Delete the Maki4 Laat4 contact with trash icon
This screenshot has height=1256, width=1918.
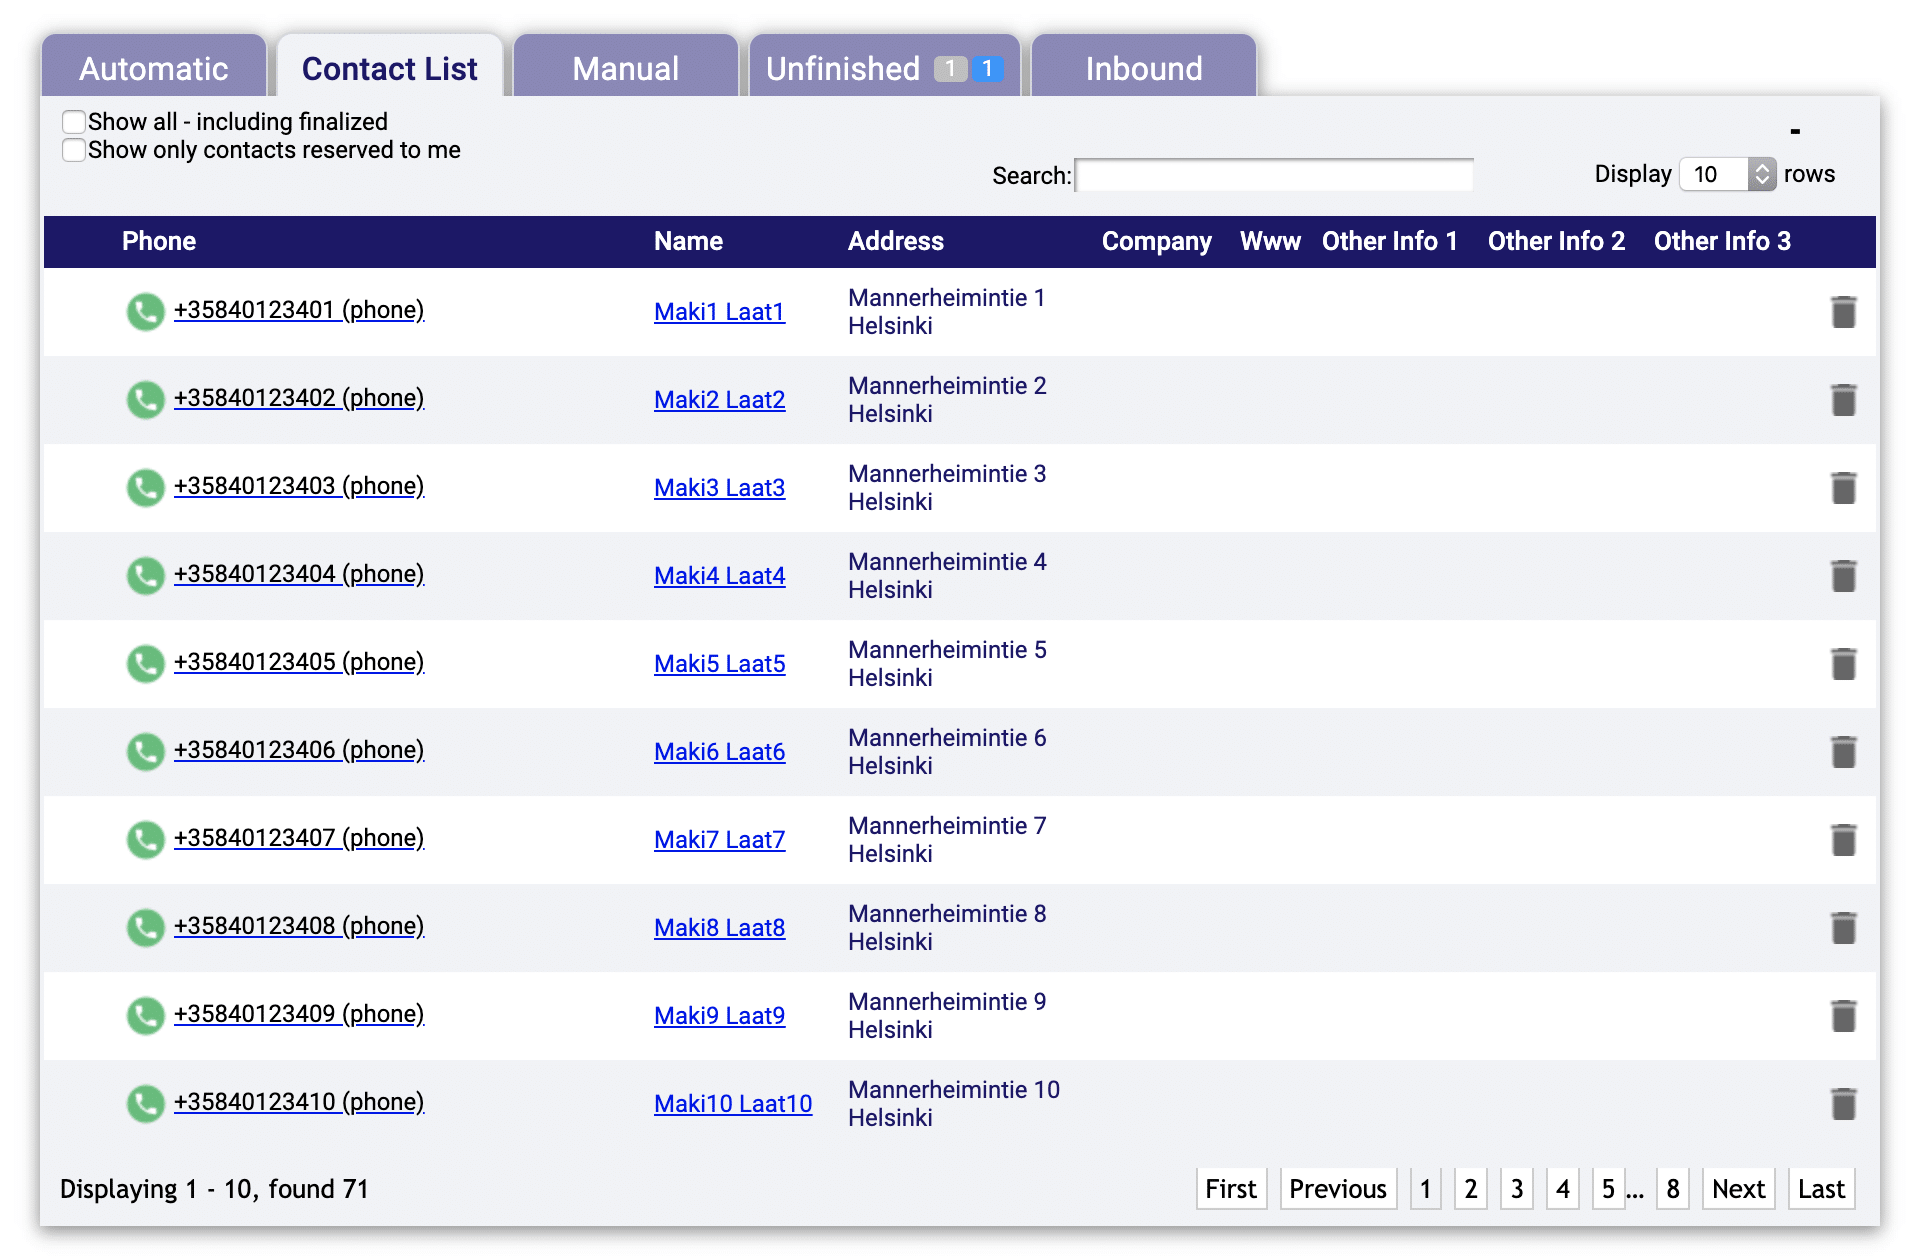1843,576
